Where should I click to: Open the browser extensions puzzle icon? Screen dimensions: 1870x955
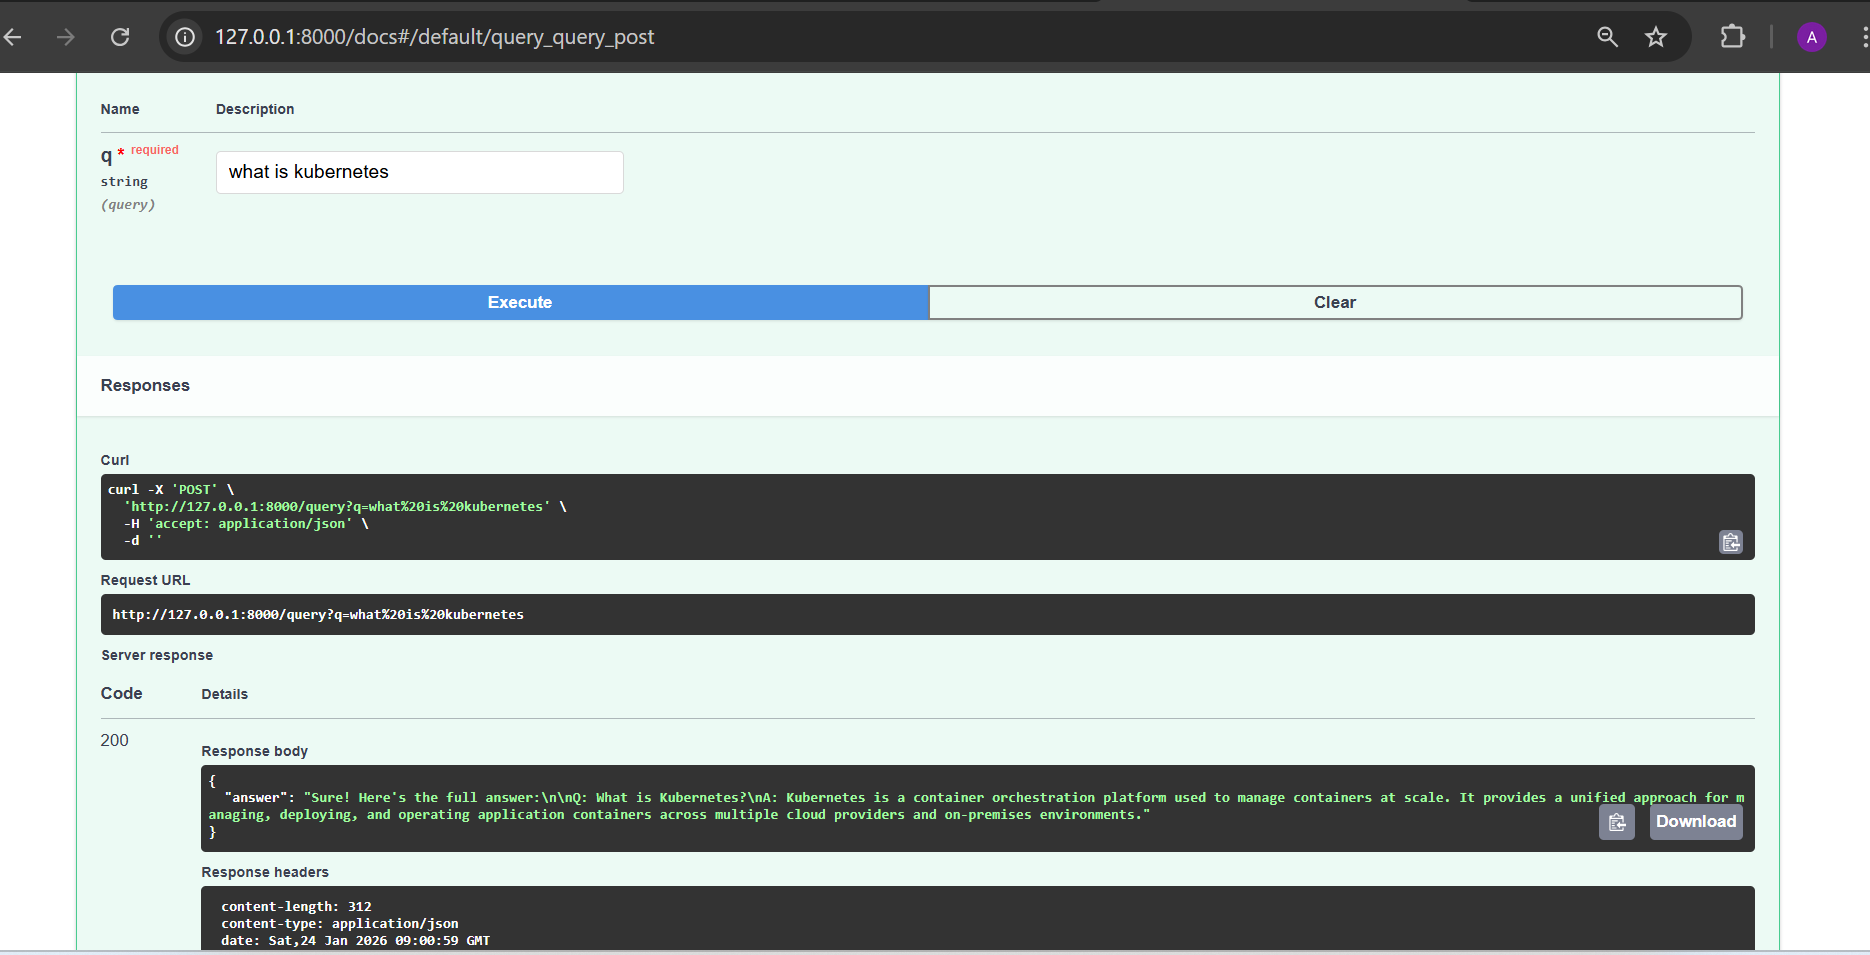click(x=1732, y=37)
